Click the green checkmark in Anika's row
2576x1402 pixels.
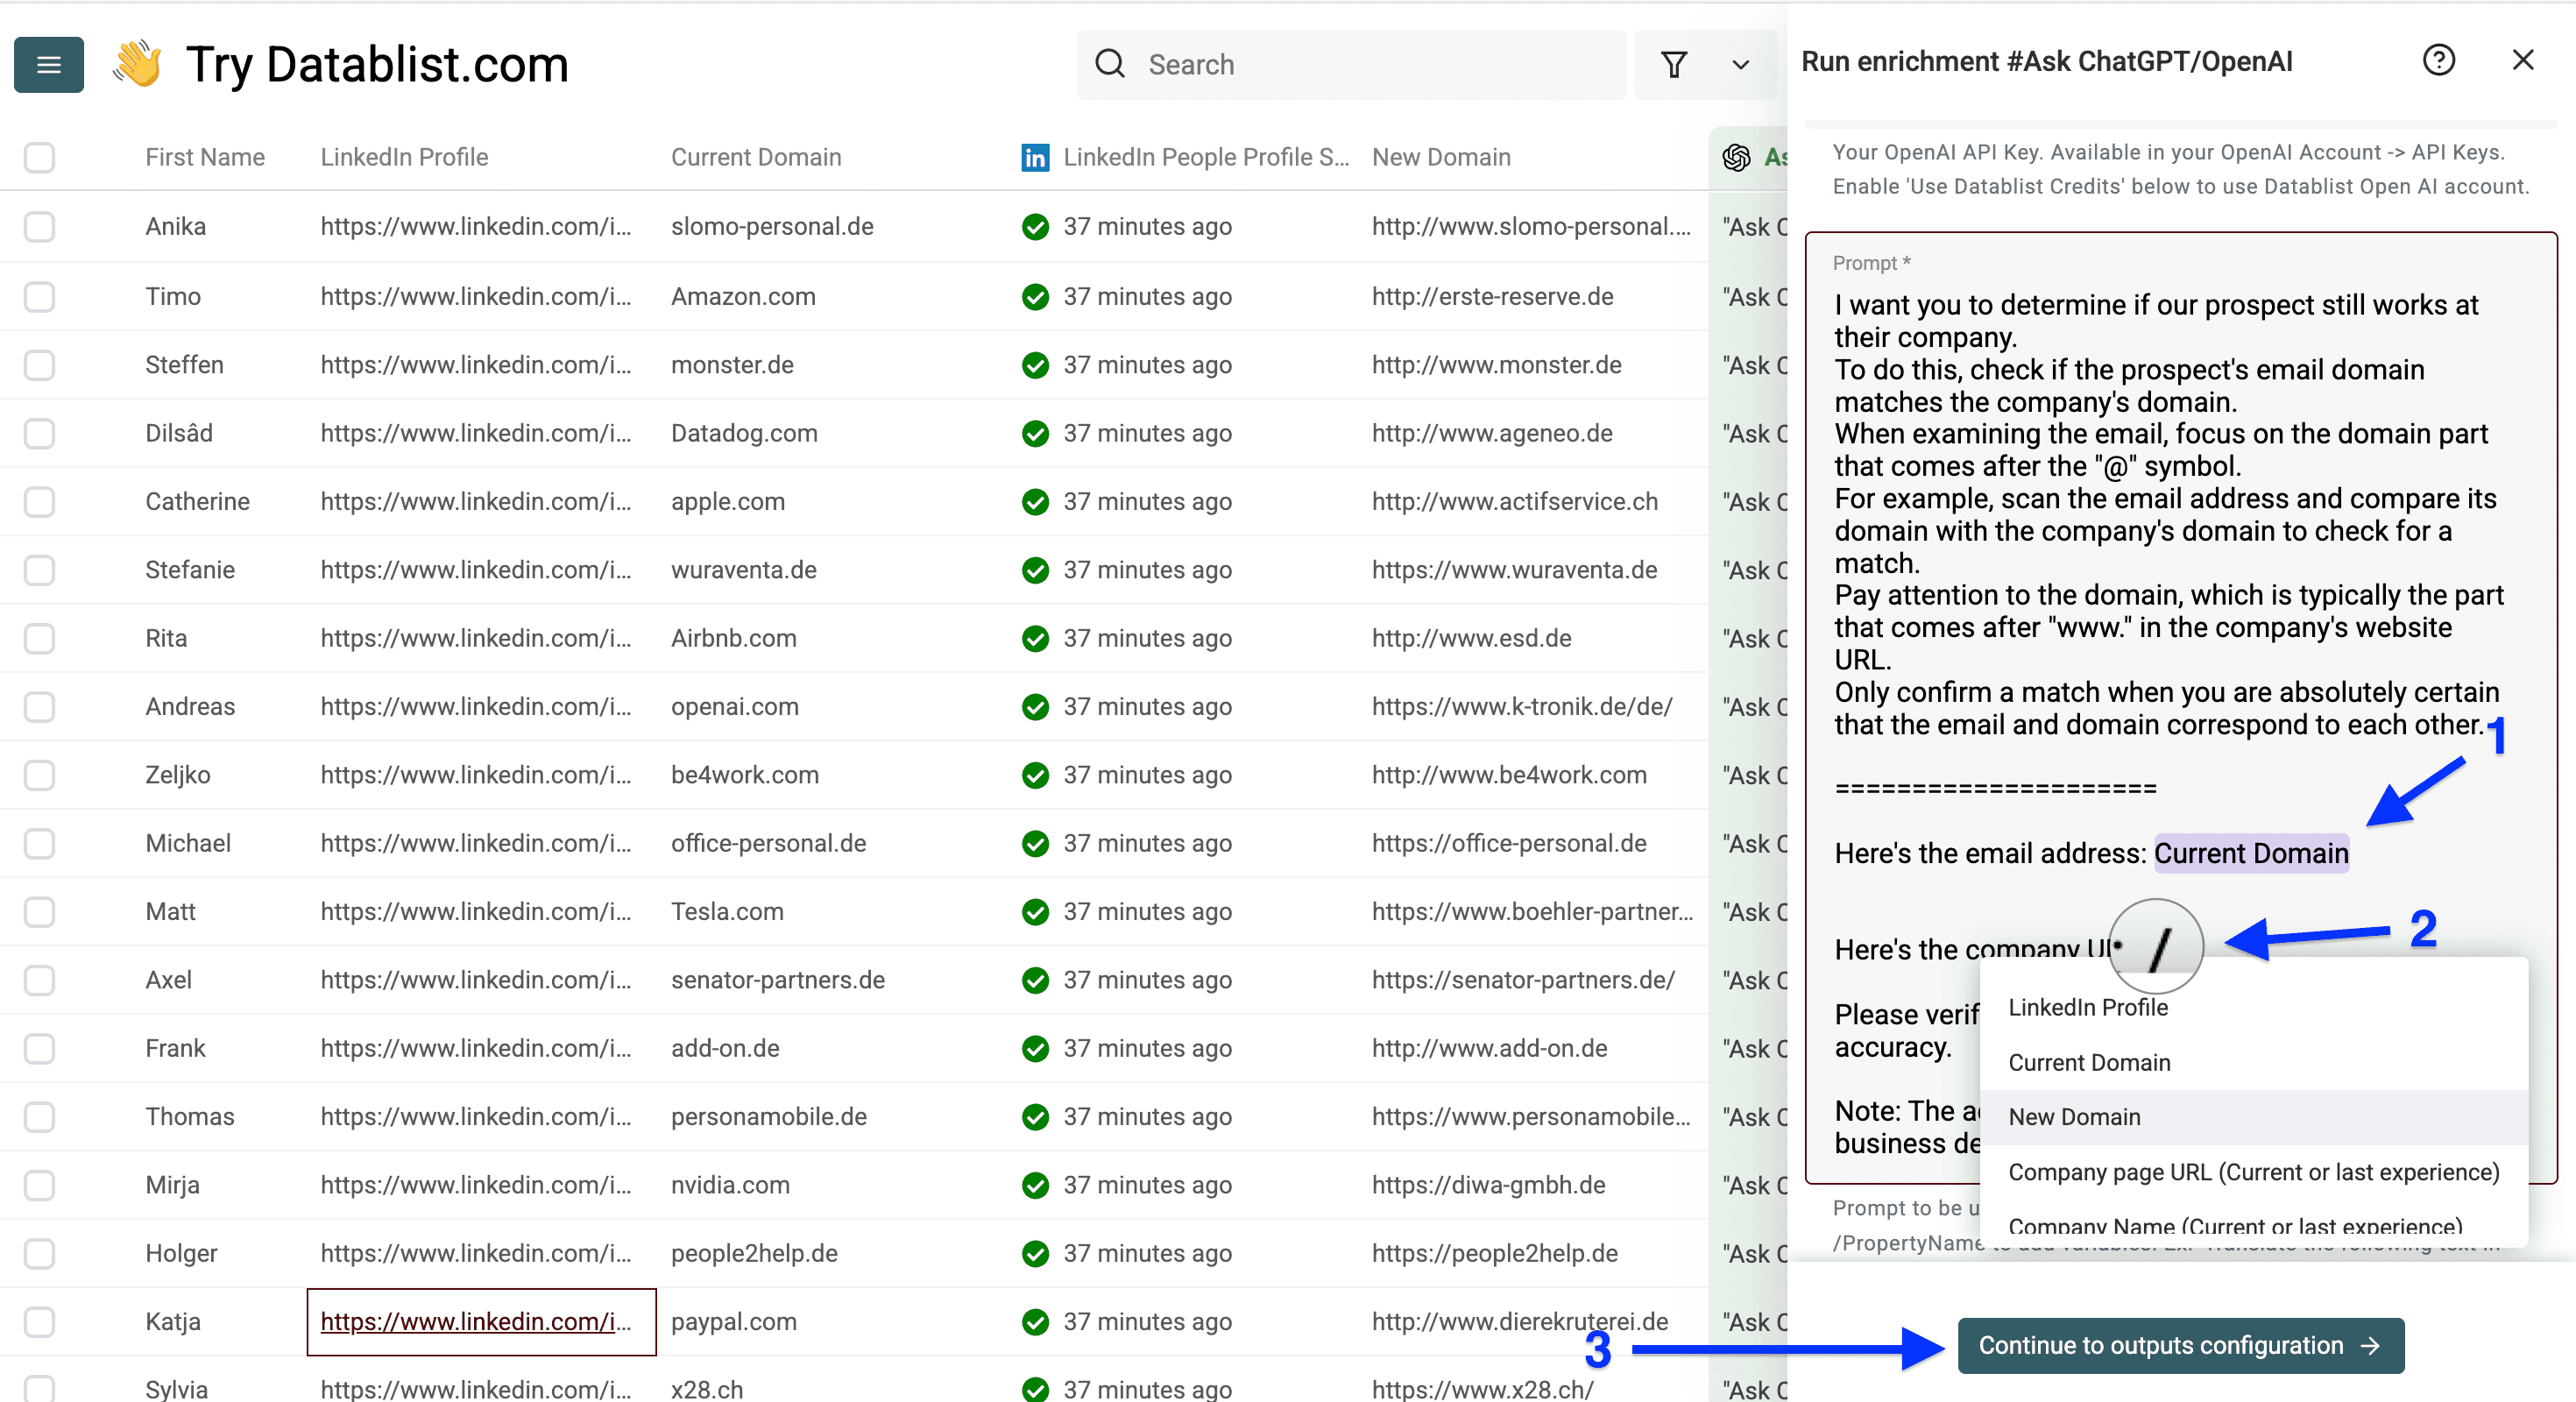(1036, 226)
